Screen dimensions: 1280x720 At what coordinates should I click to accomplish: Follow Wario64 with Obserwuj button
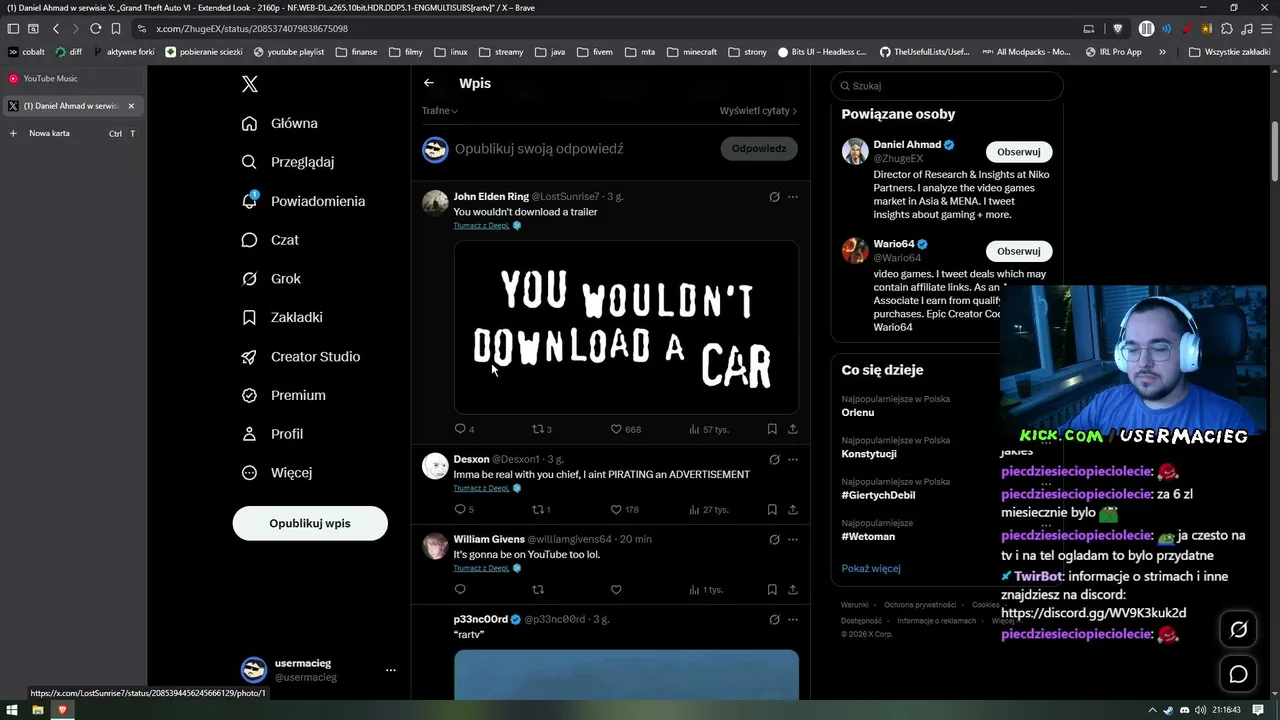(1019, 251)
